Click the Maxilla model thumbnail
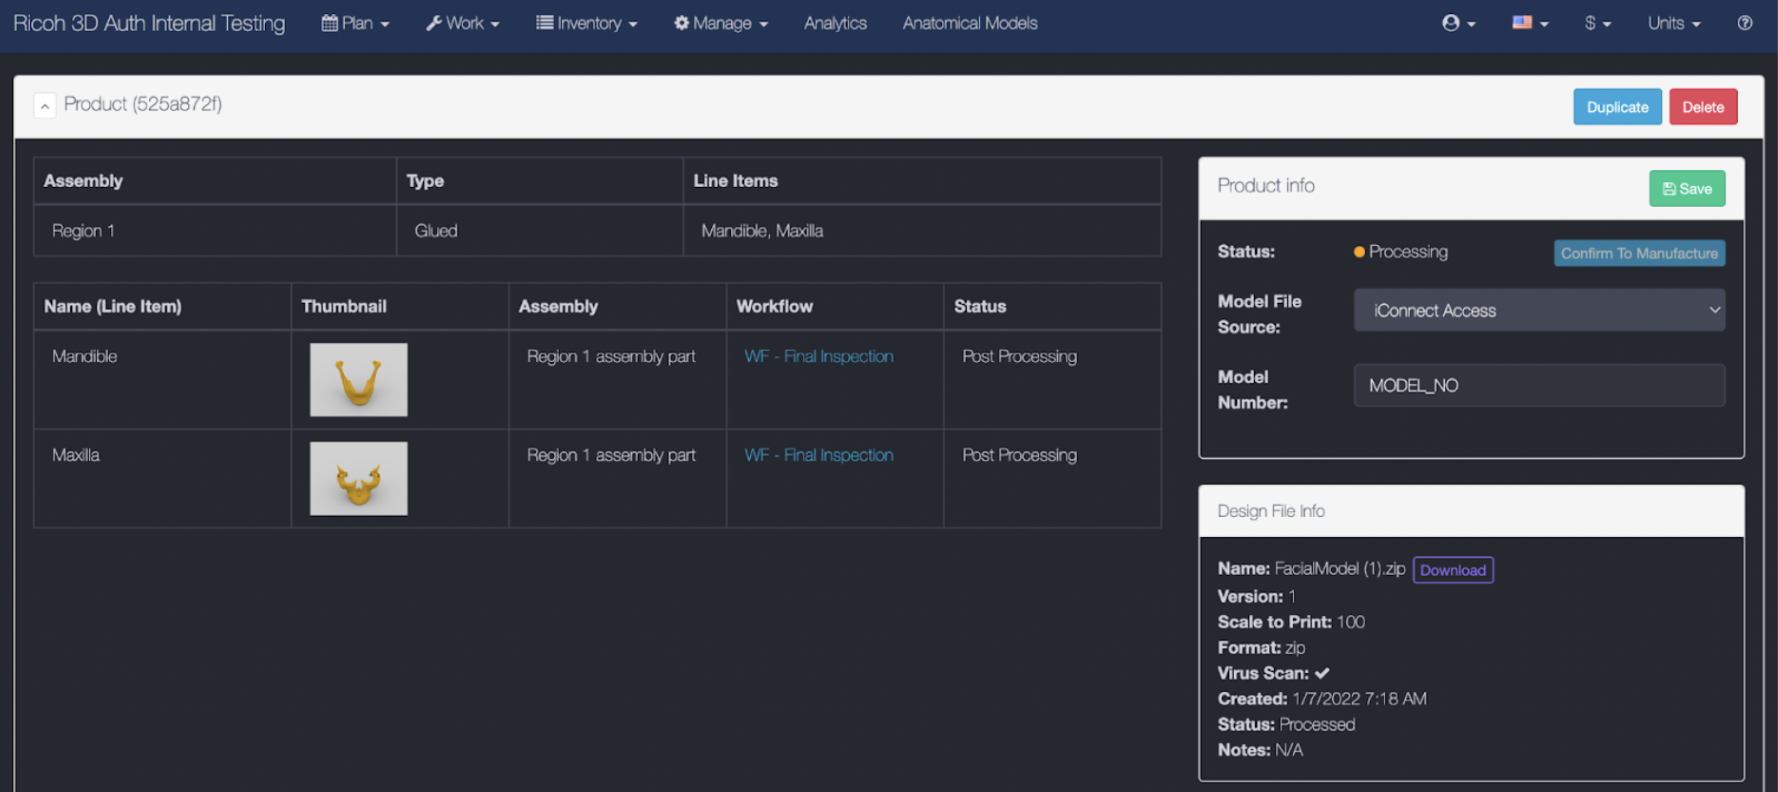 coord(358,479)
